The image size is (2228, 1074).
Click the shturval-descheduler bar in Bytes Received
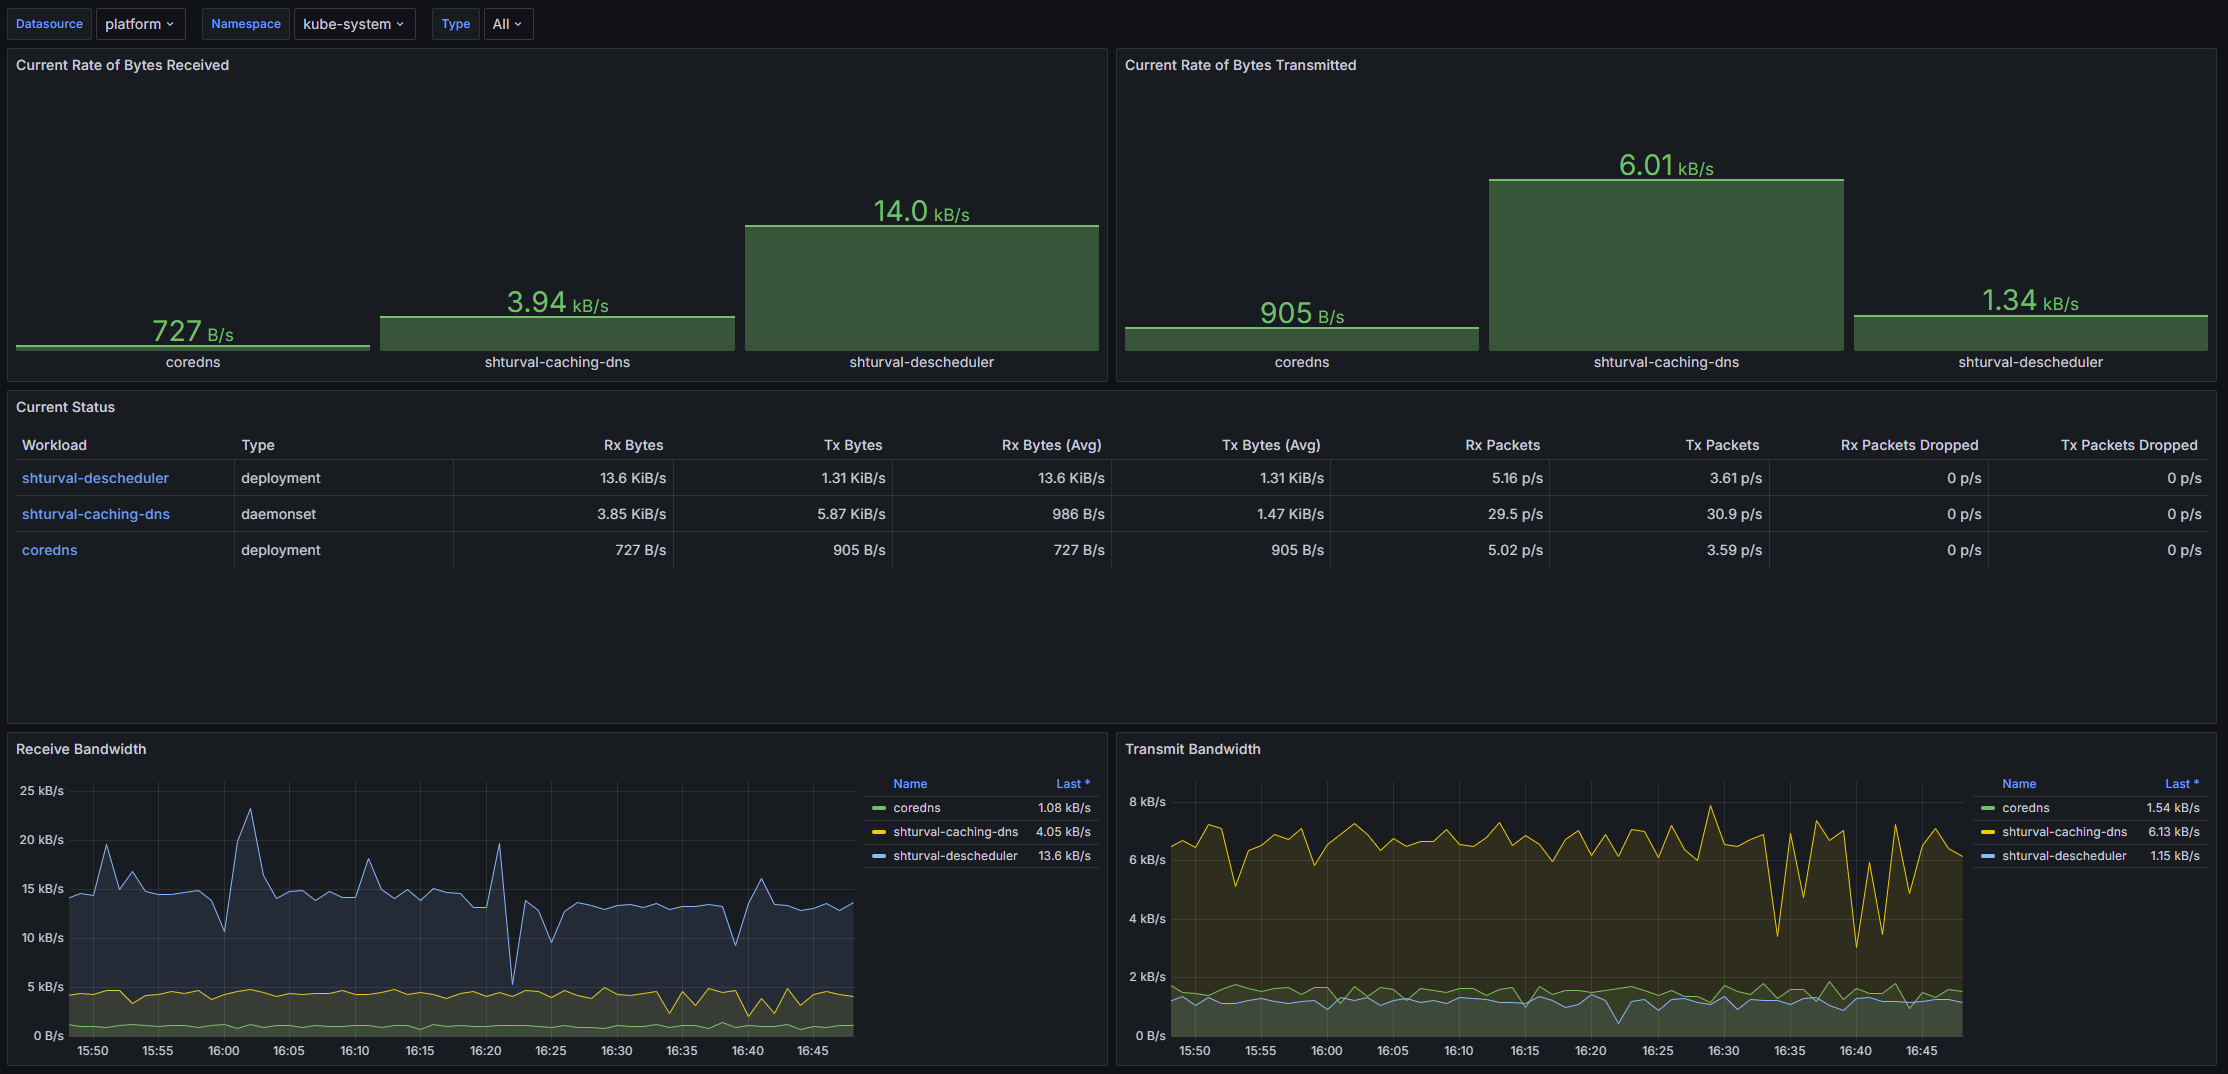[x=921, y=288]
